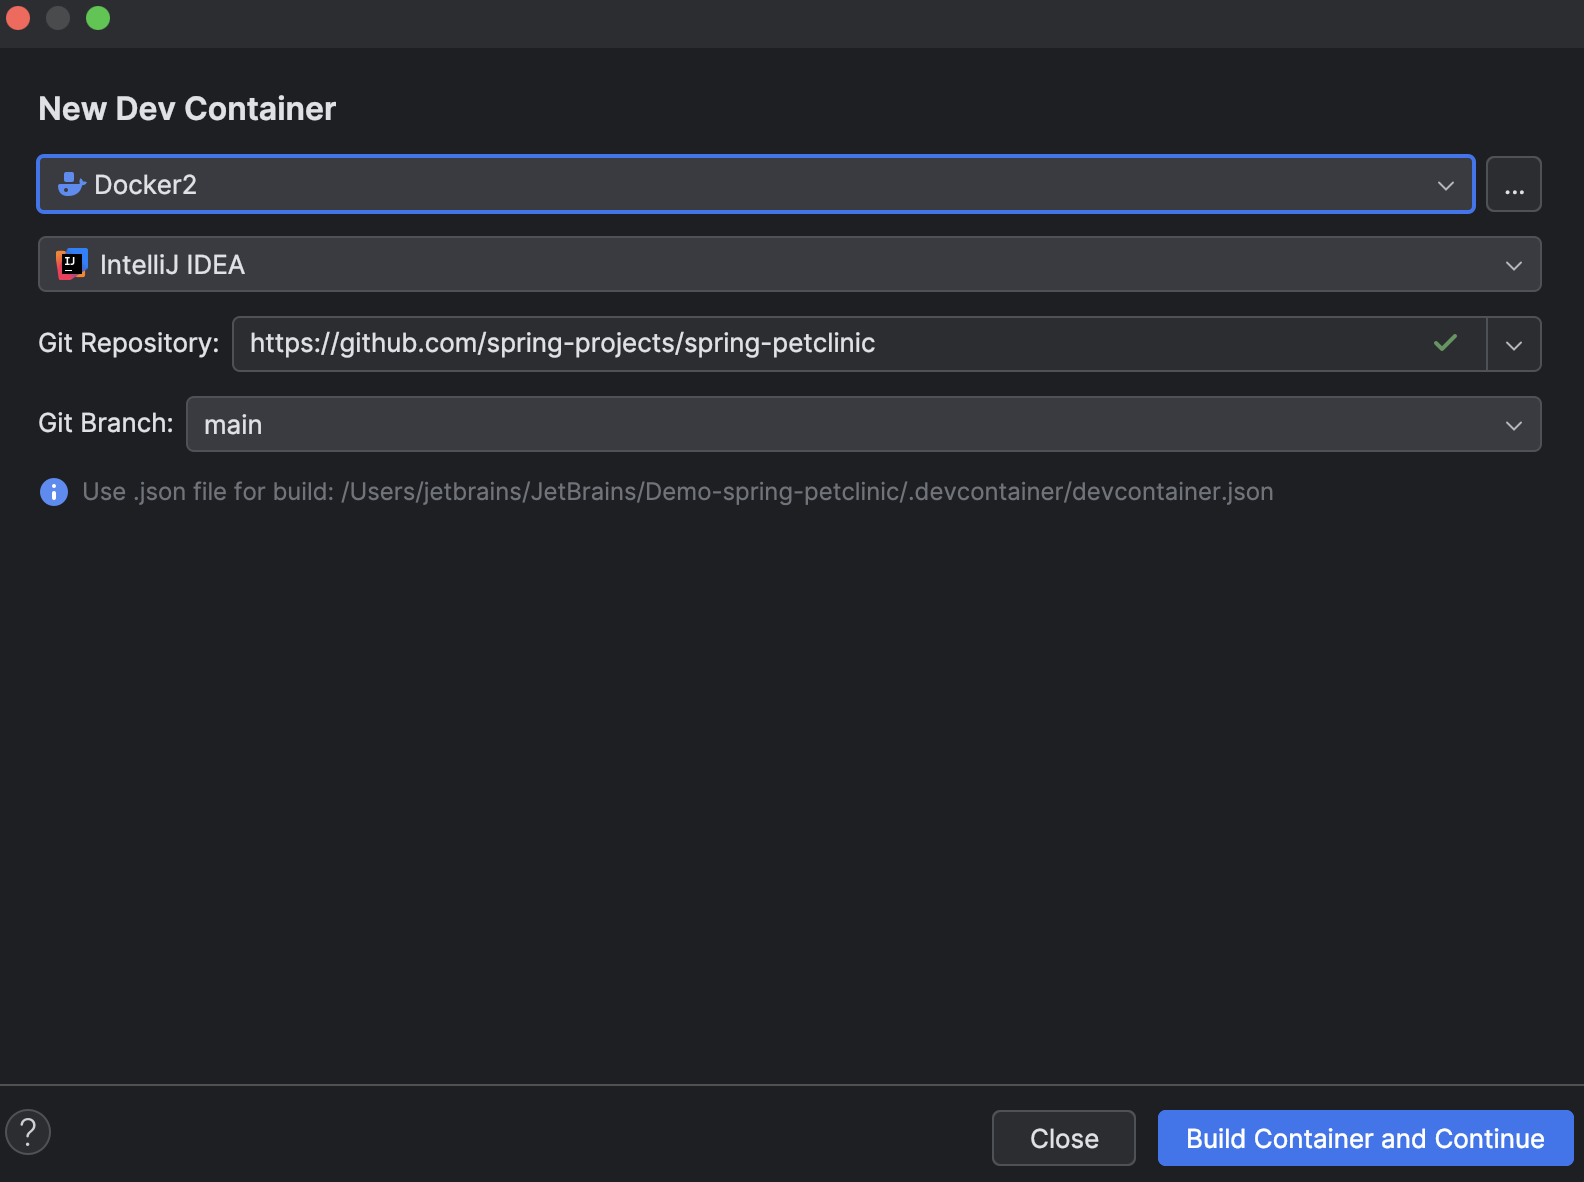Open help with the question mark icon
The image size is (1584, 1182).
pos(28,1132)
